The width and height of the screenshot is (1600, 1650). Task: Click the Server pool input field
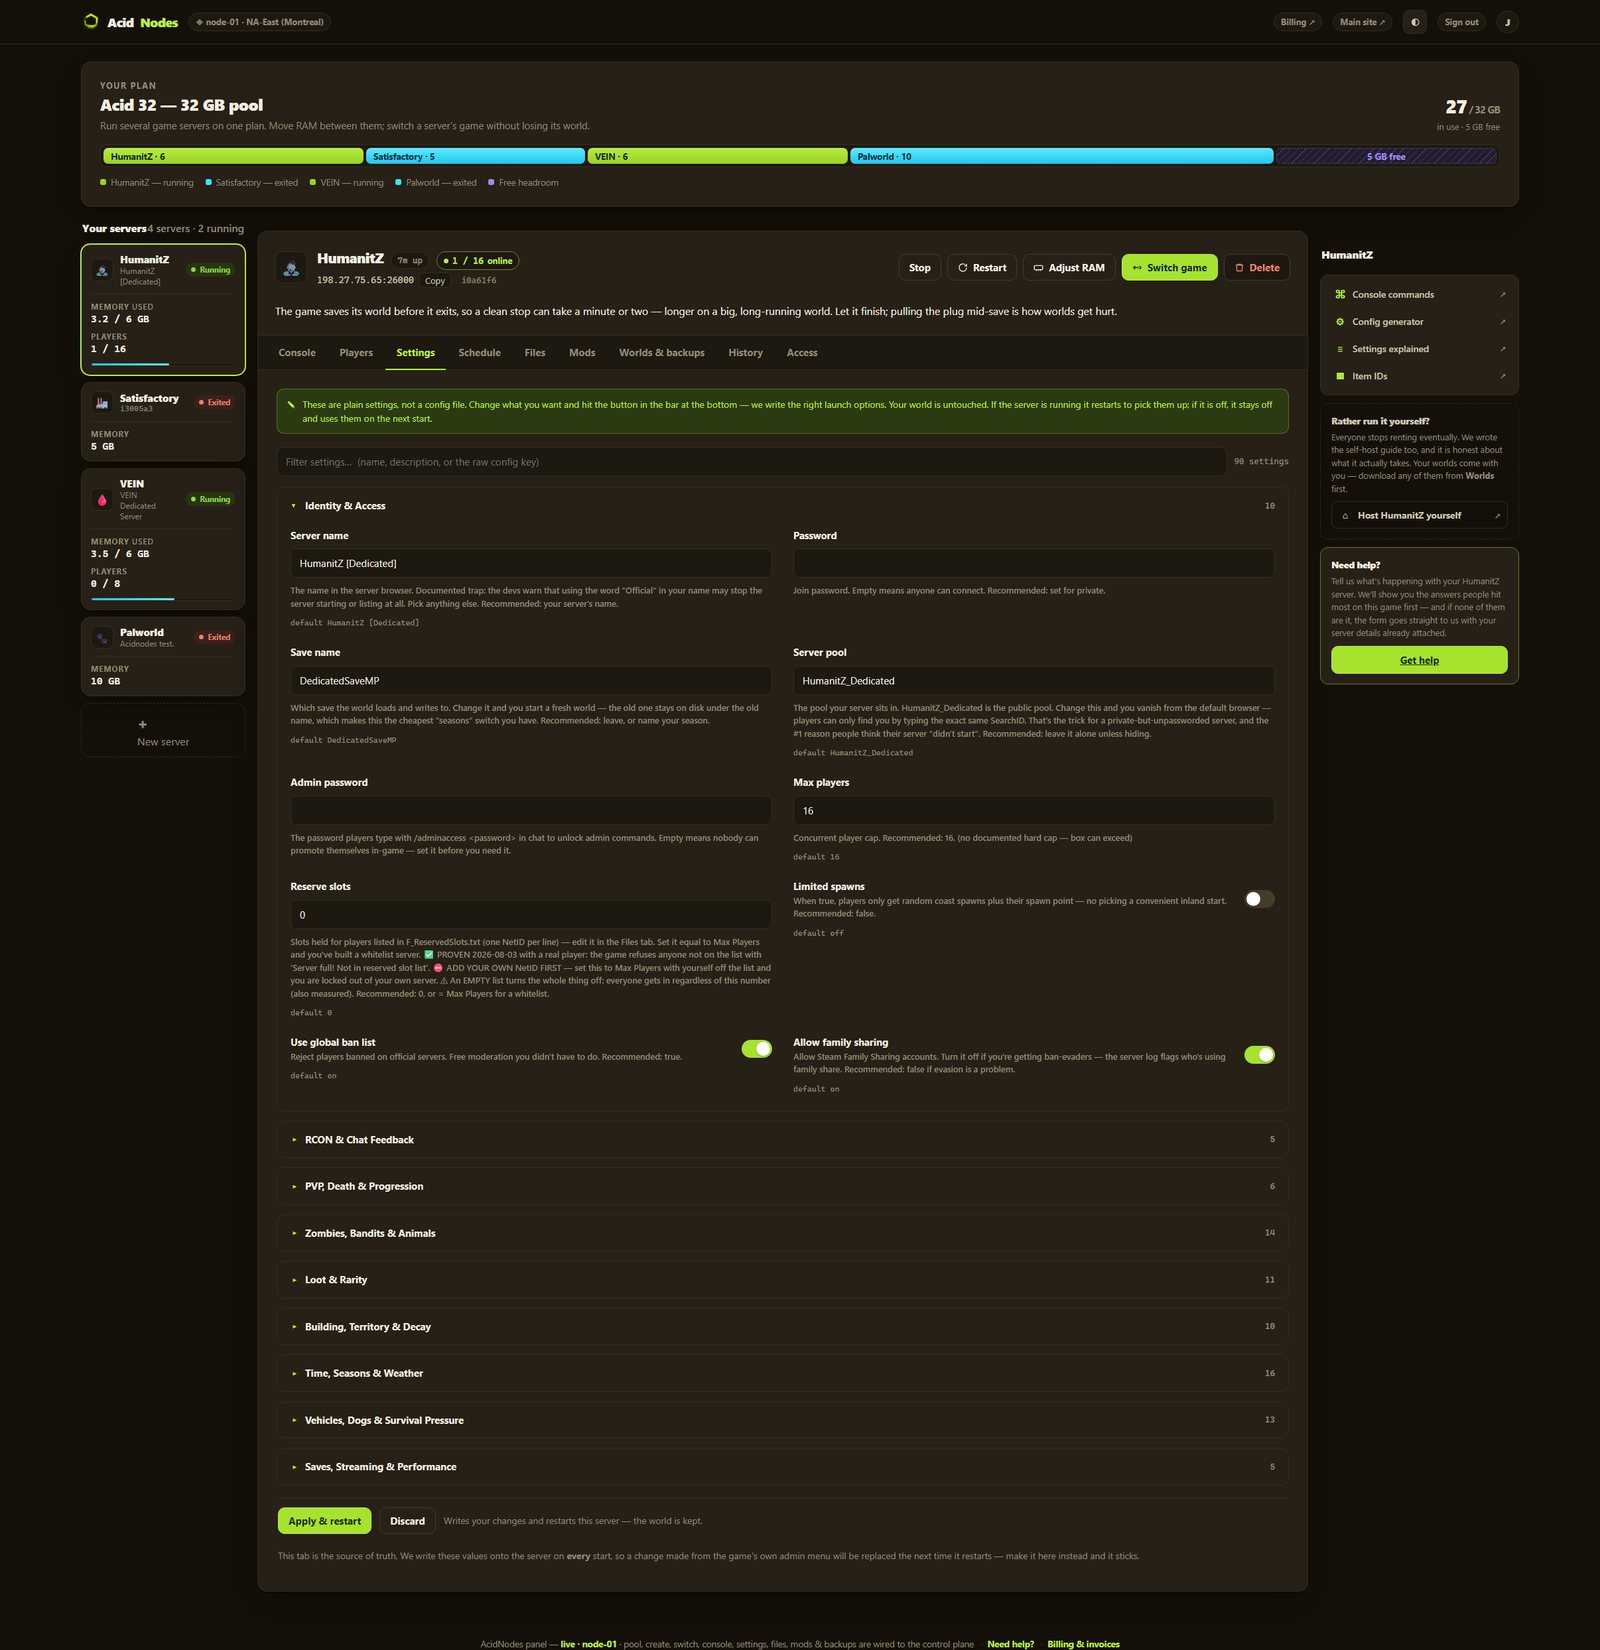click(x=1033, y=680)
